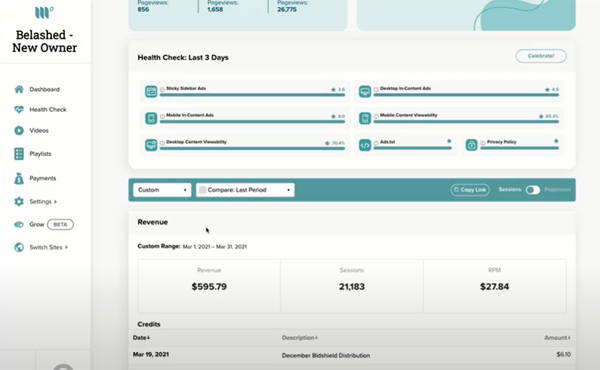
Task: Open the Custom date range dropdown
Action: [x=162, y=190]
